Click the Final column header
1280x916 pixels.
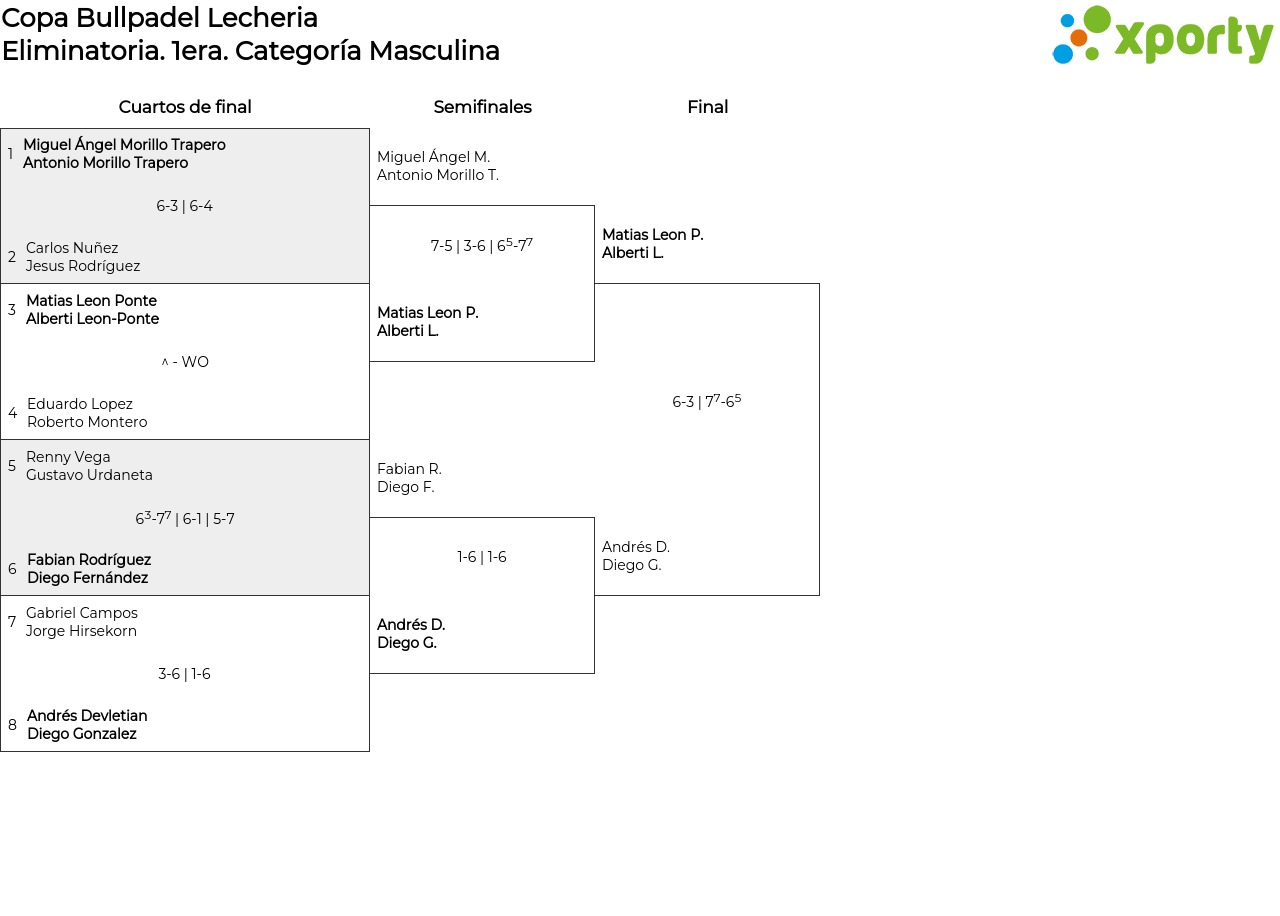707,107
